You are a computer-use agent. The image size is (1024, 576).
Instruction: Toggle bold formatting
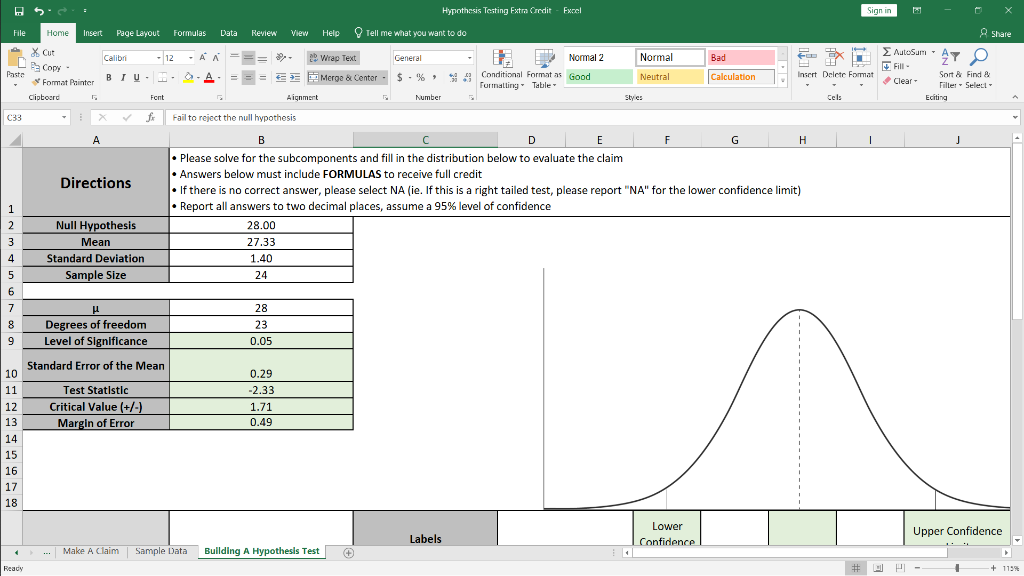click(107, 78)
